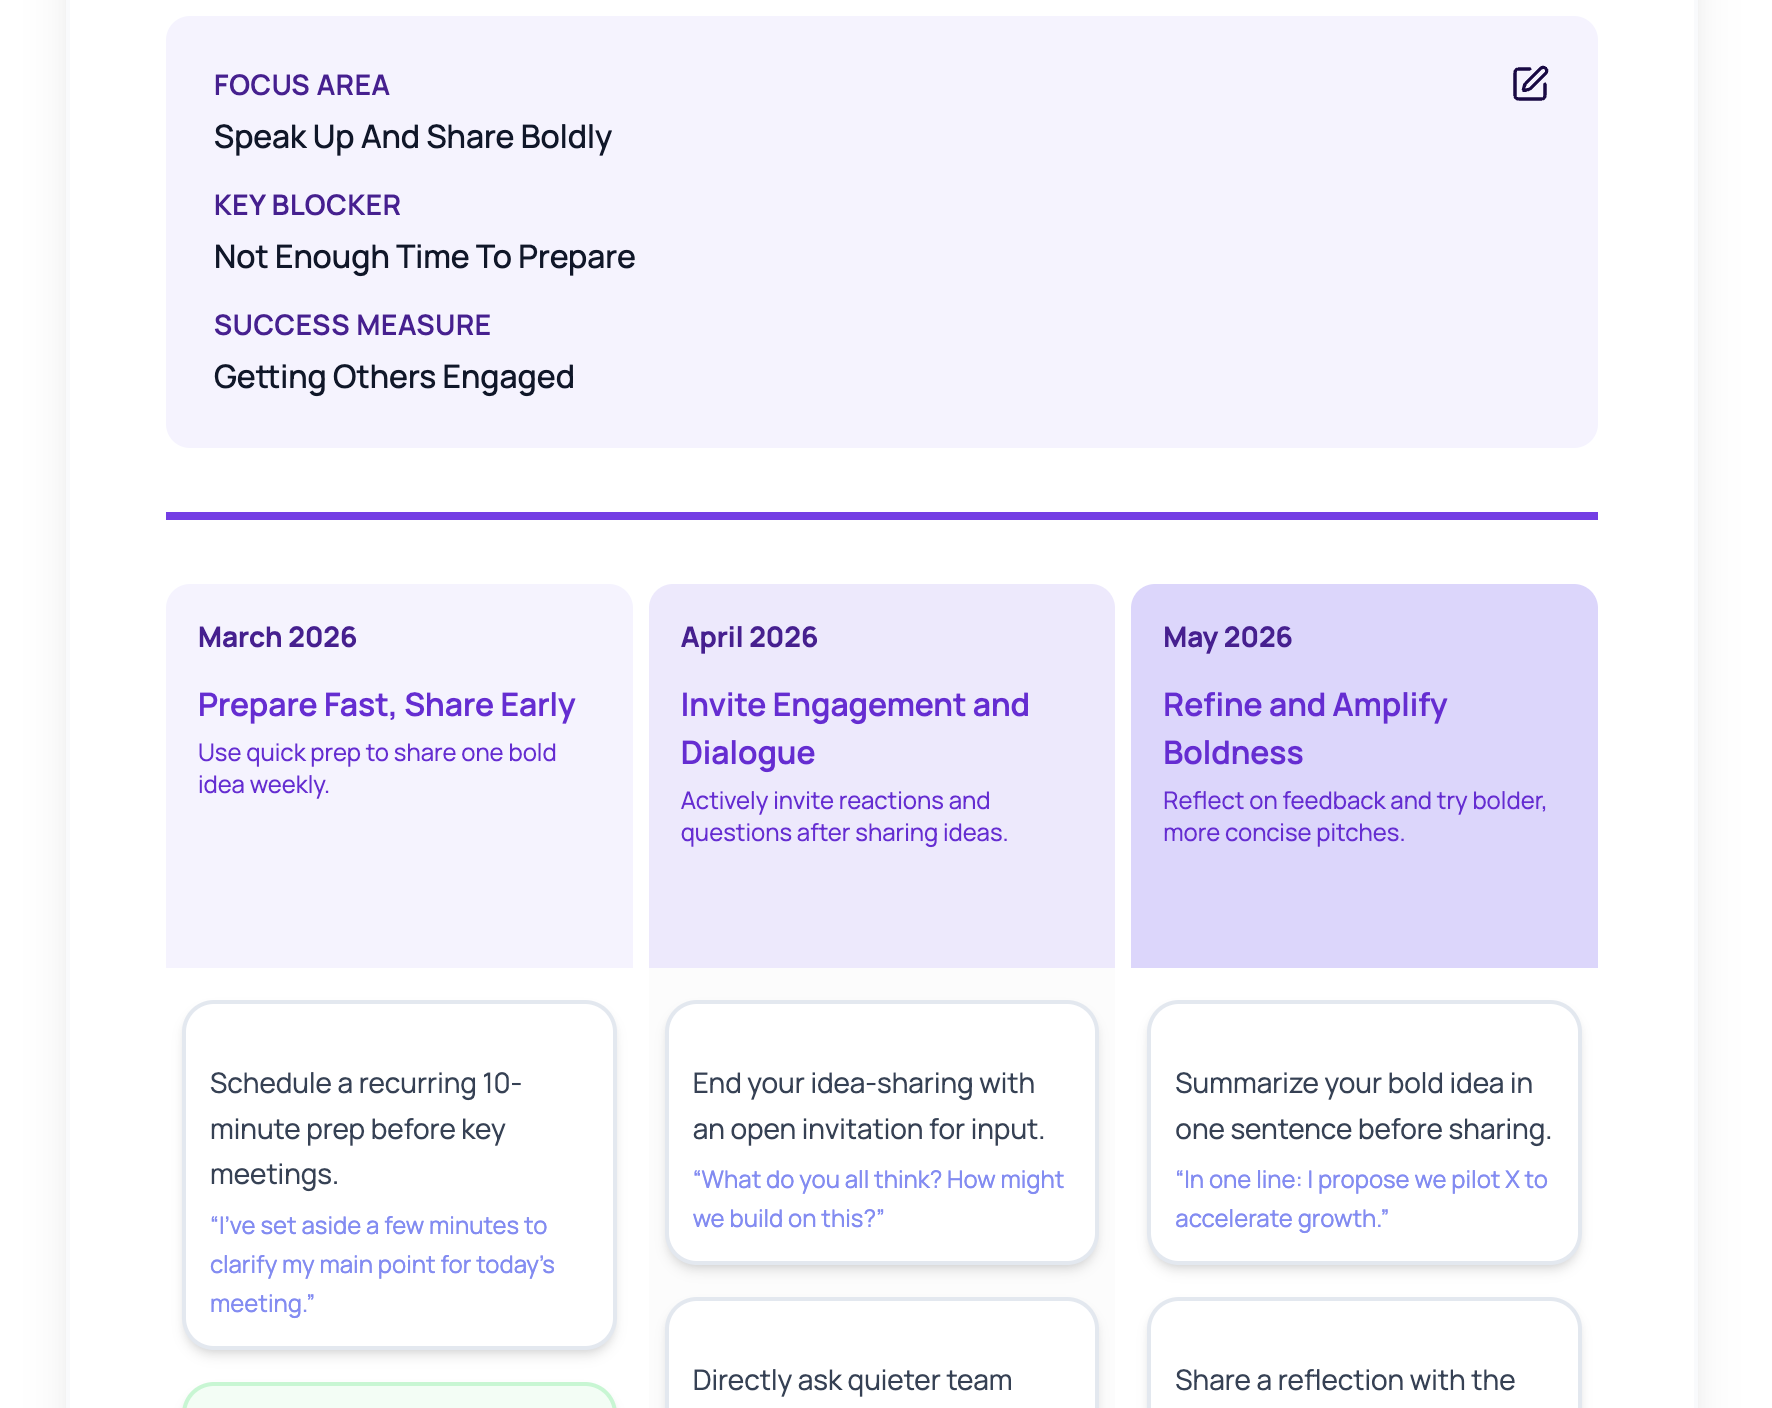The width and height of the screenshot is (1772, 1408).
Task: Click the edit pencil icon
Action: coord(1529,84)
